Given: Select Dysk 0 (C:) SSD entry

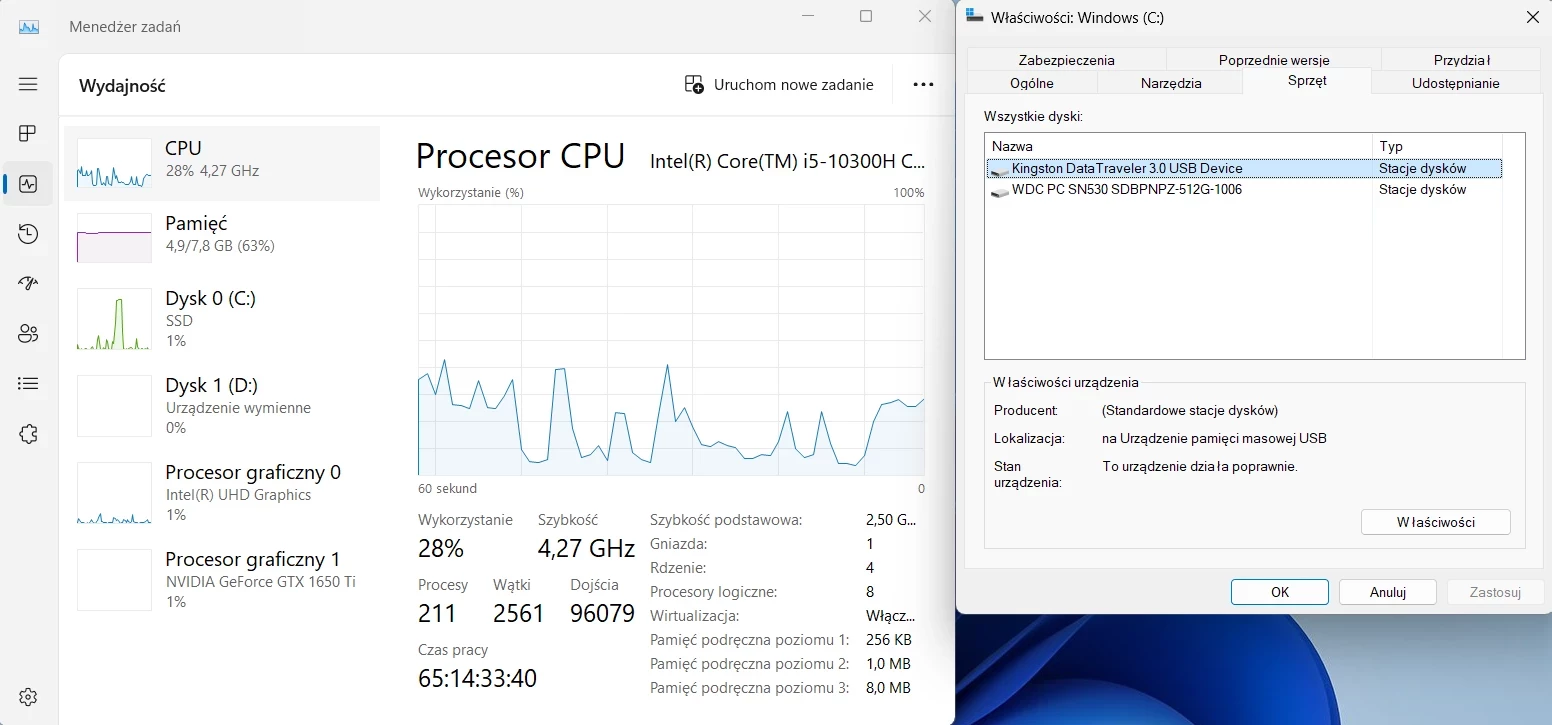Looking at the screenshot, I should [x=222, y=319].
